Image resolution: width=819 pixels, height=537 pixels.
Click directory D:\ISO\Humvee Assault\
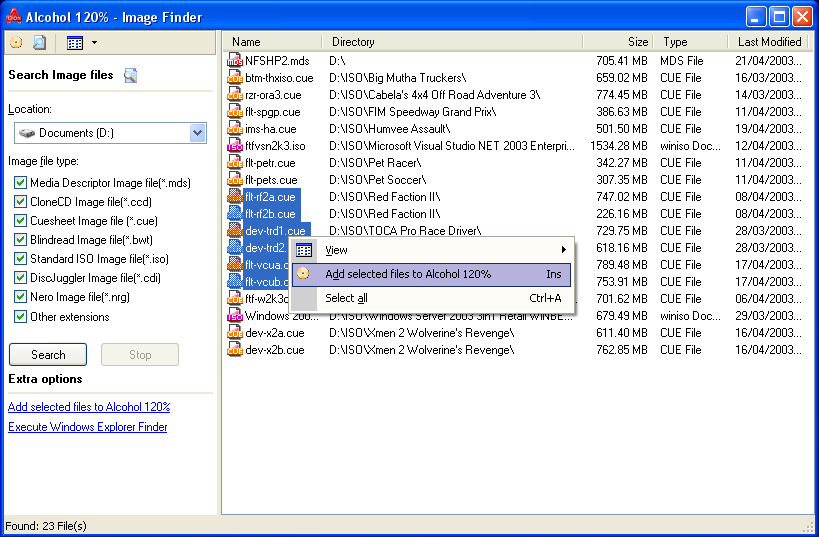[x=390, y=129]
